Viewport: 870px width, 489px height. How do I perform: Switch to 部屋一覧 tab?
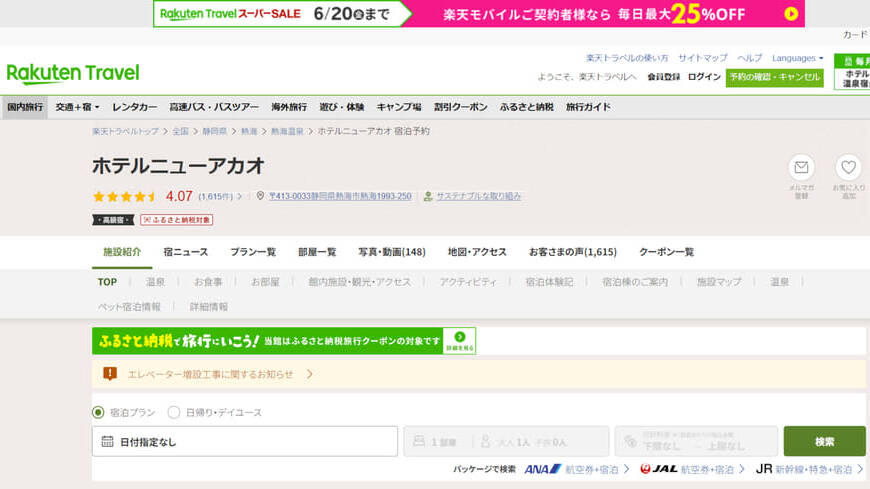317,252
